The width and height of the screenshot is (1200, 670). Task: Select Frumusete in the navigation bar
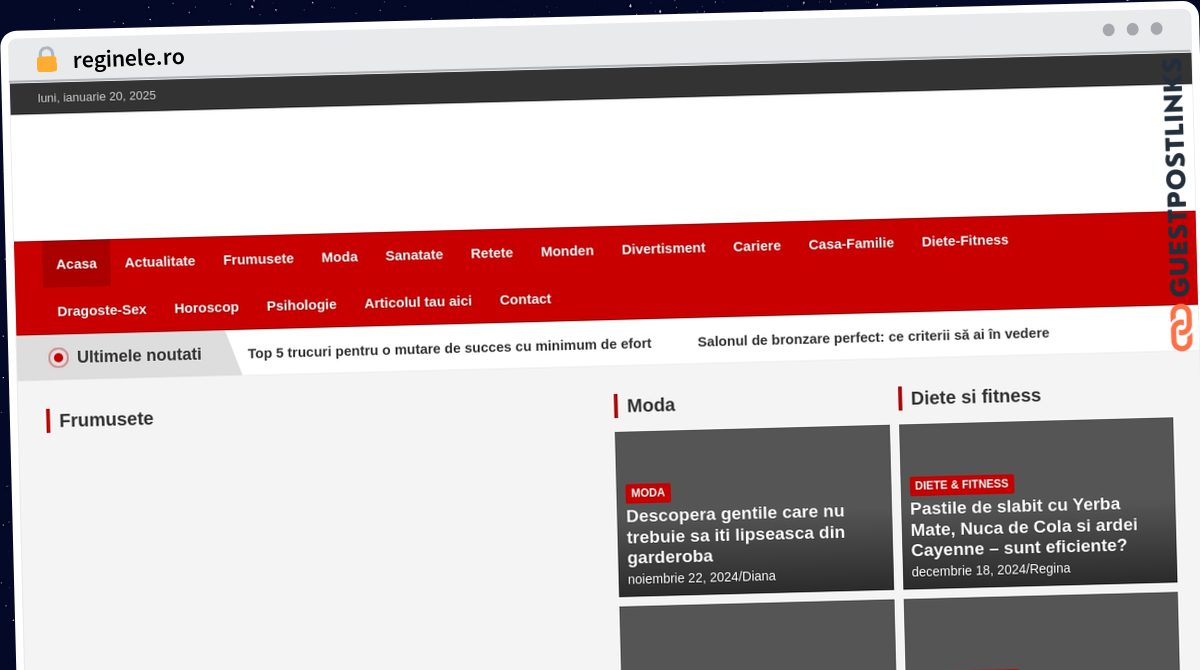(x=258, y=259)
